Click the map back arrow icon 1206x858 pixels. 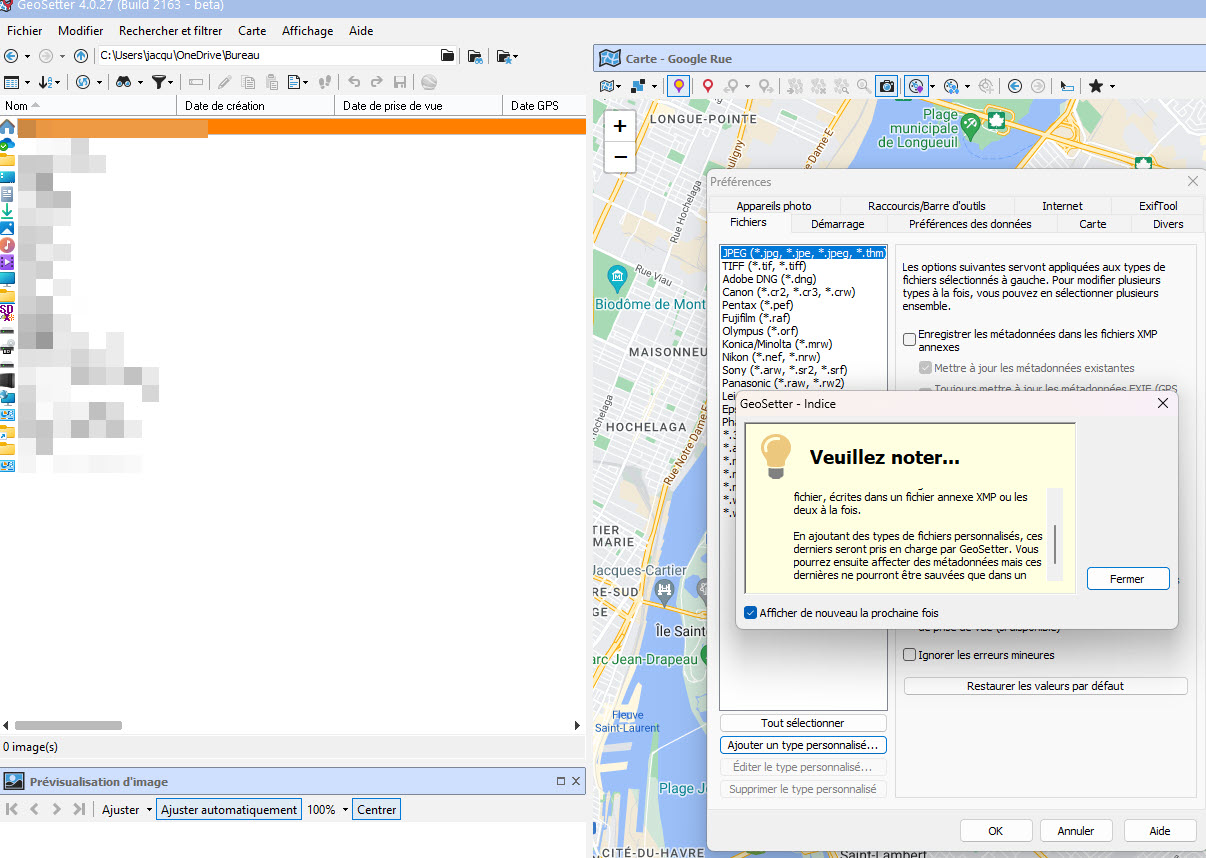tap(1015, 87)
